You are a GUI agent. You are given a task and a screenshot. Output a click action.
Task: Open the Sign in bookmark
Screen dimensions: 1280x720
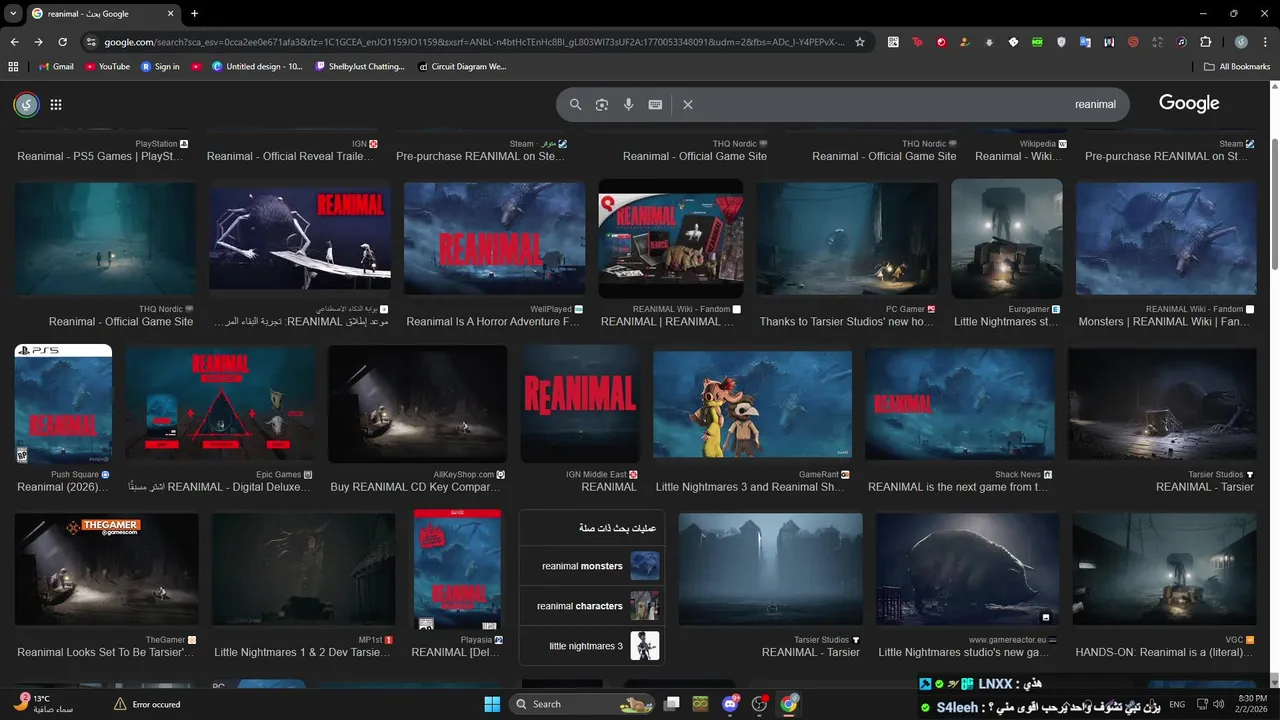pos(160,66)
